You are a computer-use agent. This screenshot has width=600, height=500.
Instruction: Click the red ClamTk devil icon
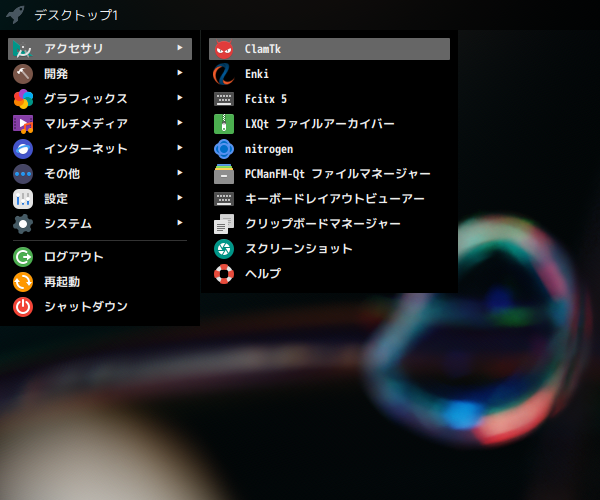(224, 49)
